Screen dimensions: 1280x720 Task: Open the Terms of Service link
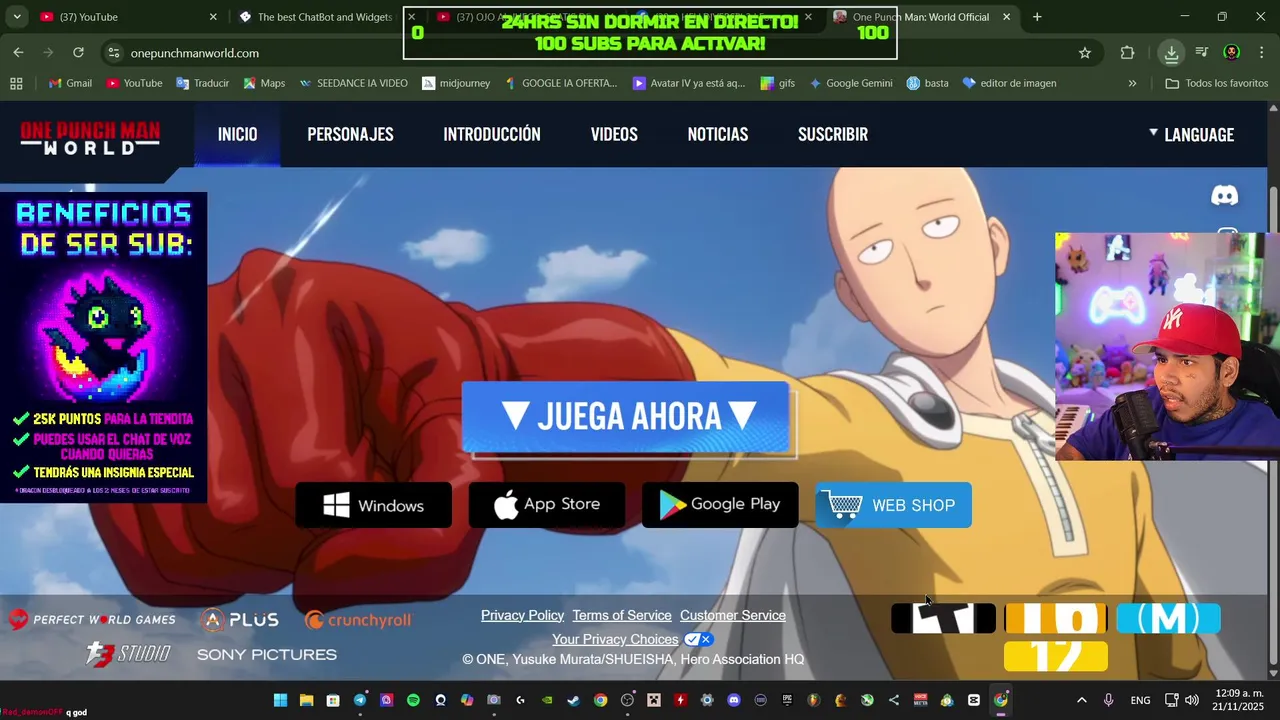pyautogui.click(x=622, y=615)
